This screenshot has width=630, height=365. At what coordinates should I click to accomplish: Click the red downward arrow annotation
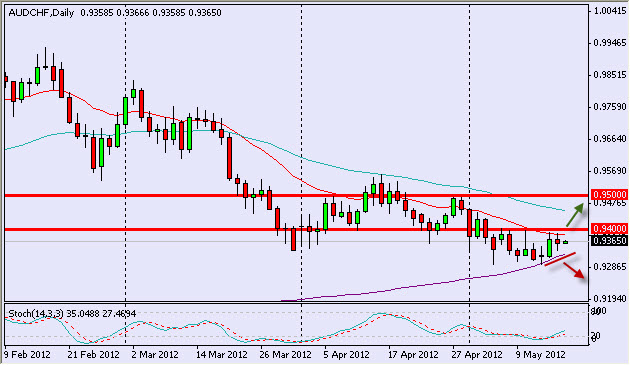(x=574, y=270)
